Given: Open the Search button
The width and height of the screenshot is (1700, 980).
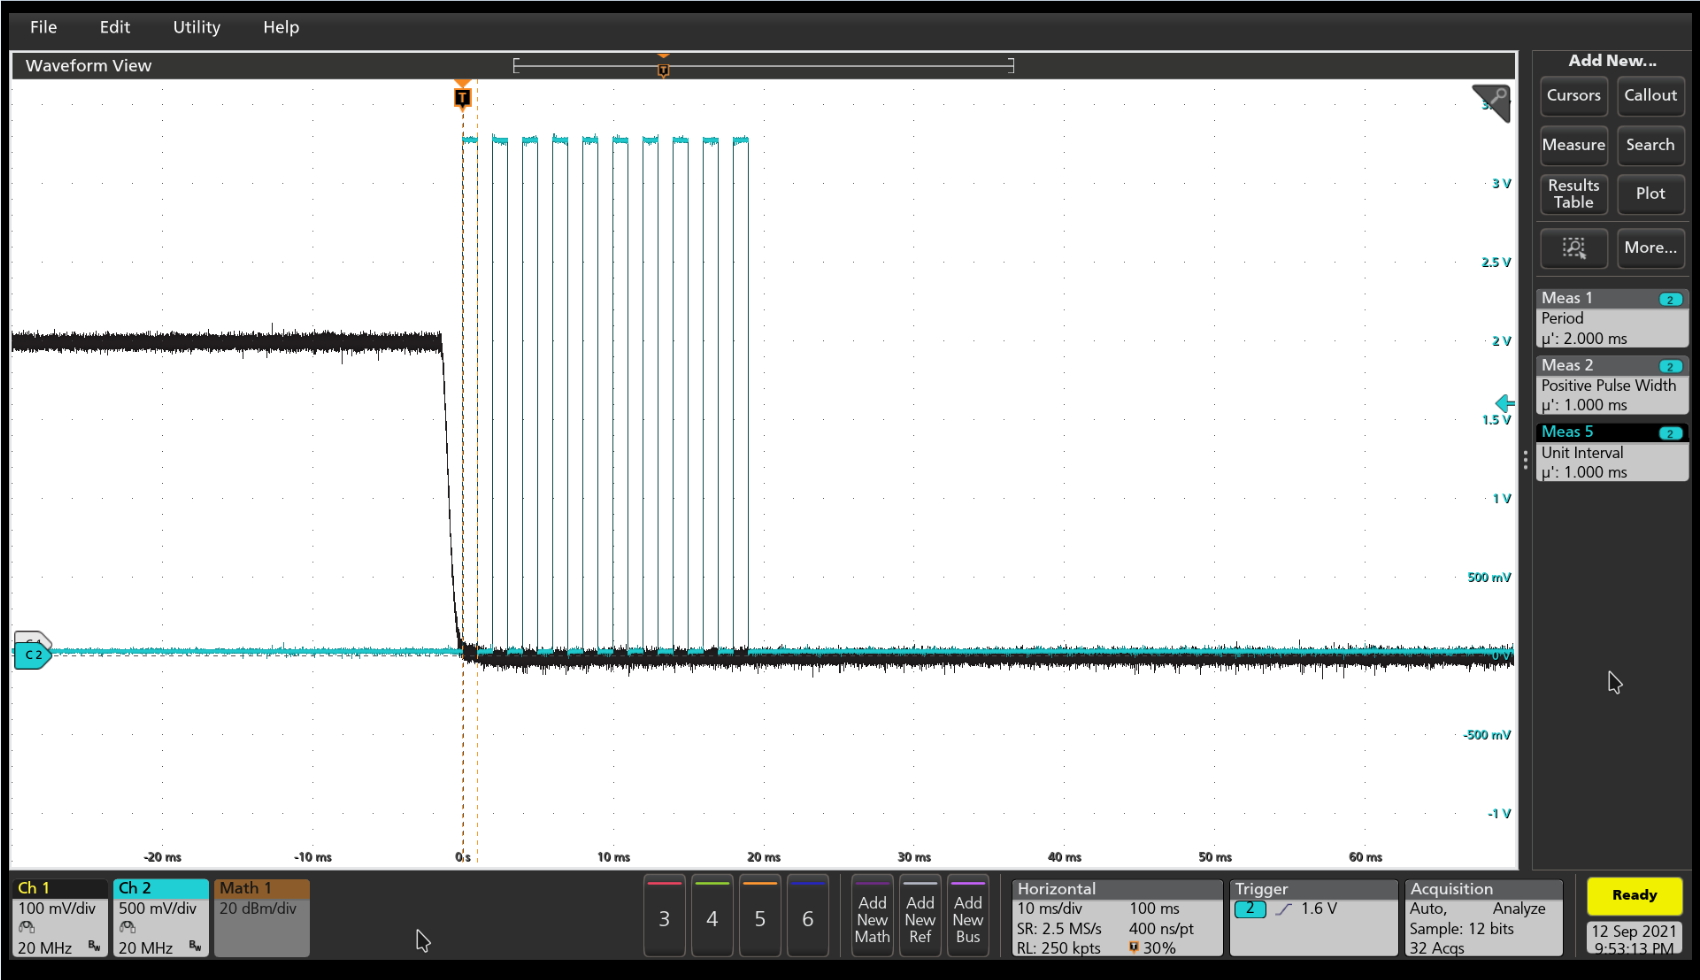Looking at the screenshot, I should [x=1650, y=145].
